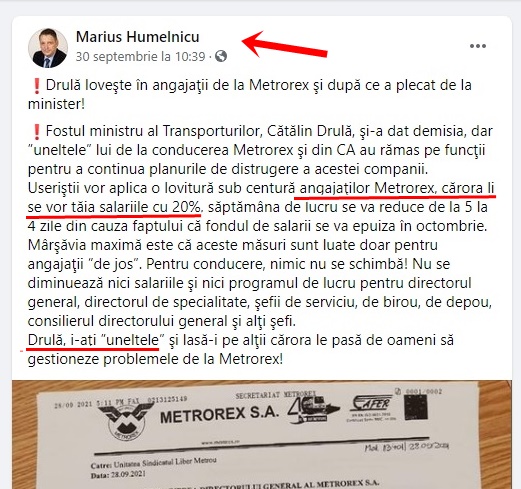521x489 pixels.
Task: Click the AFER logo in the document
Action: 372,406
